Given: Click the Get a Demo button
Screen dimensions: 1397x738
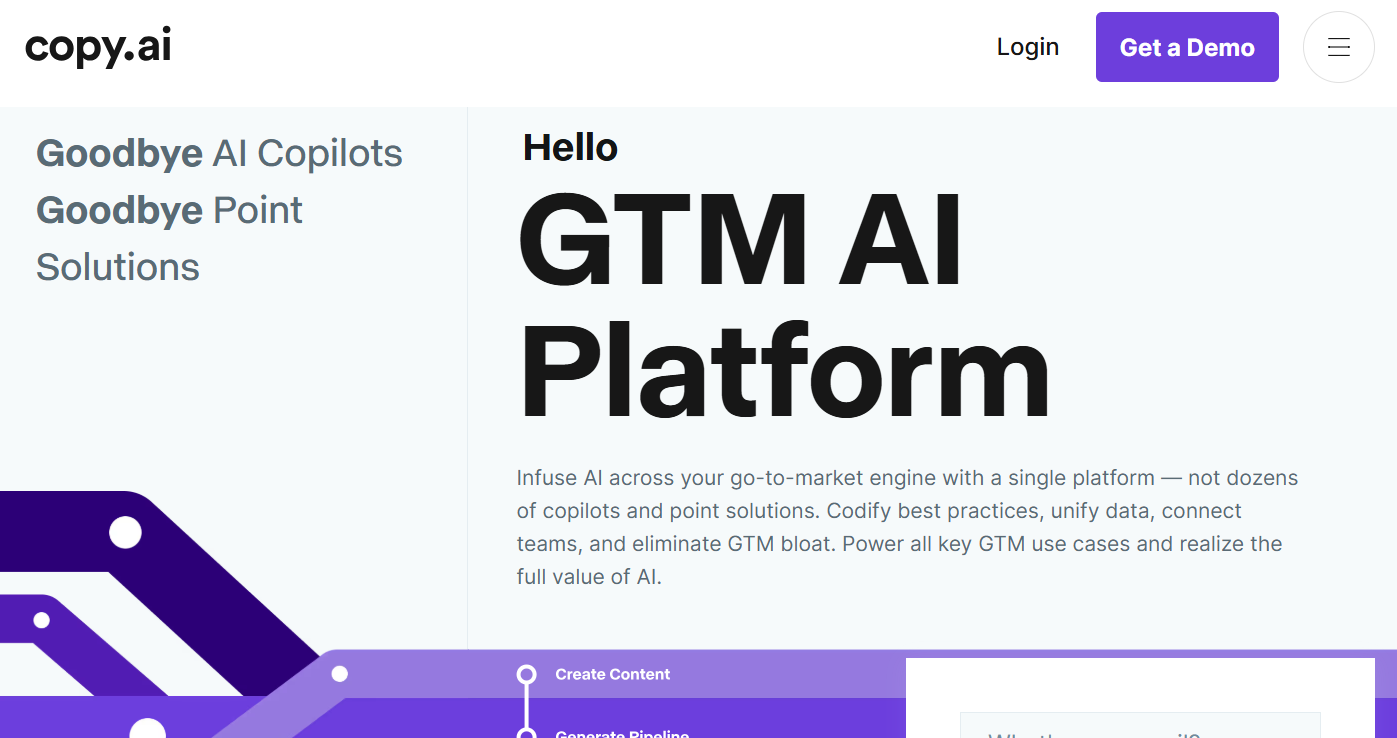Looking at the screenshot, I should coord(1187,47).
